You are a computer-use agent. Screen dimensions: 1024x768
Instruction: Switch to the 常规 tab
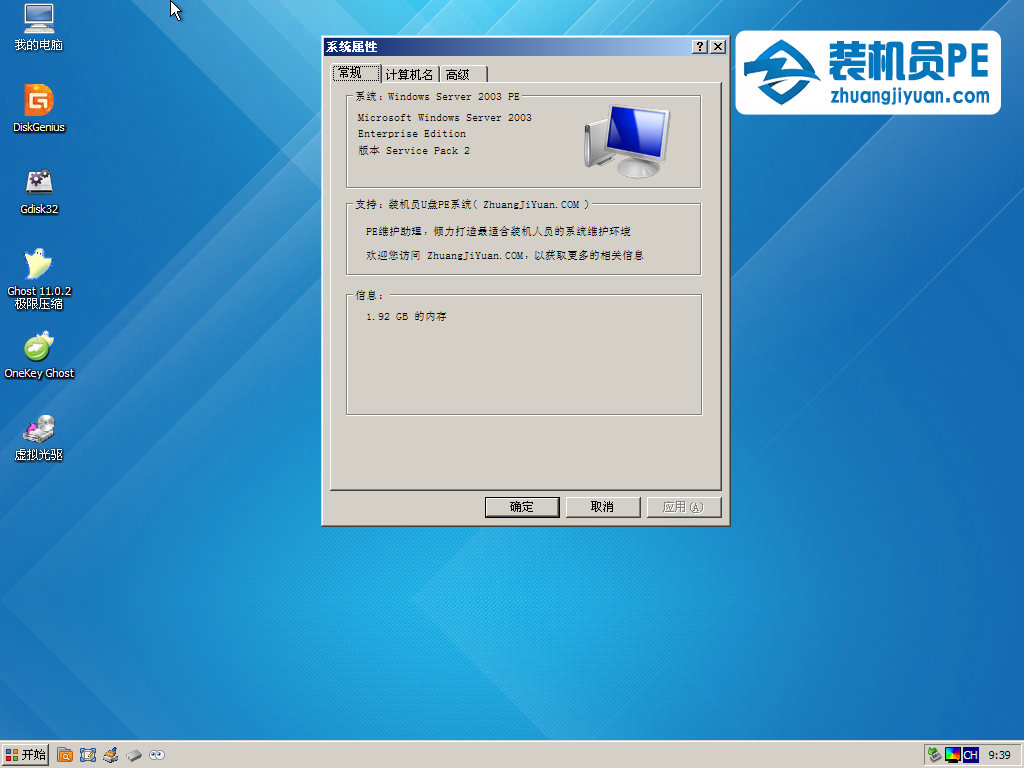pyautogui.click(x=356, y=73)
